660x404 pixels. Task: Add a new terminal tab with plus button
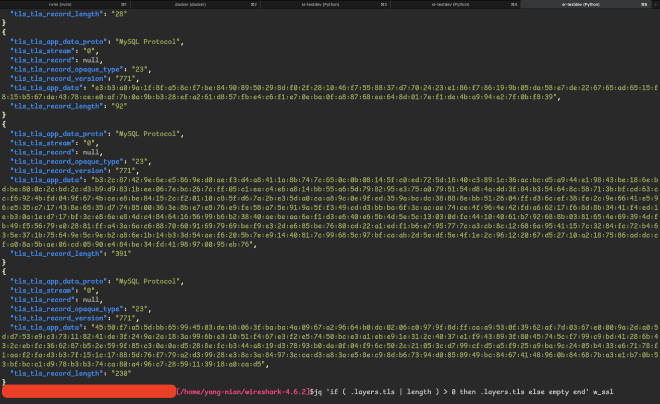click(655, 4)
